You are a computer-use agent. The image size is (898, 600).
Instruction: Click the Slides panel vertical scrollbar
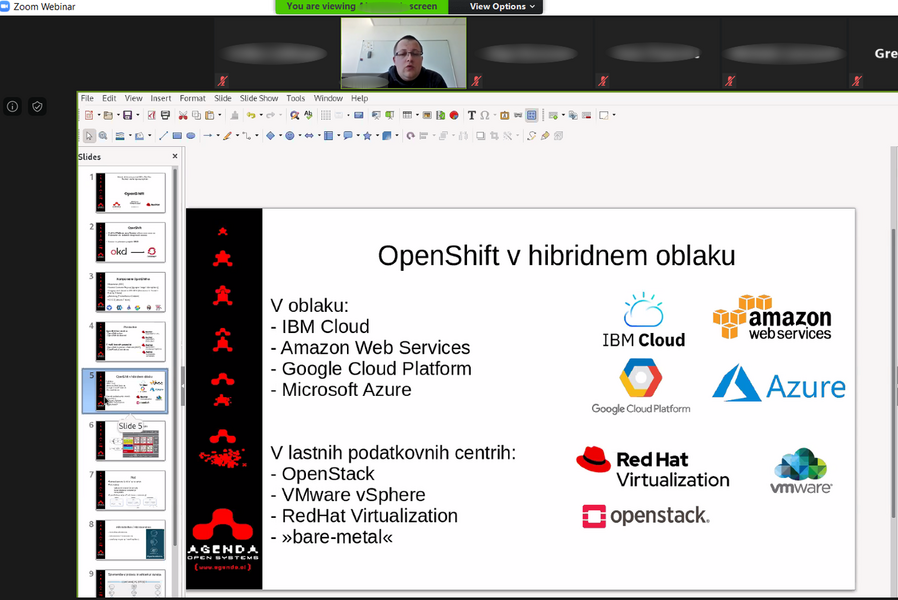pos(175,355)
